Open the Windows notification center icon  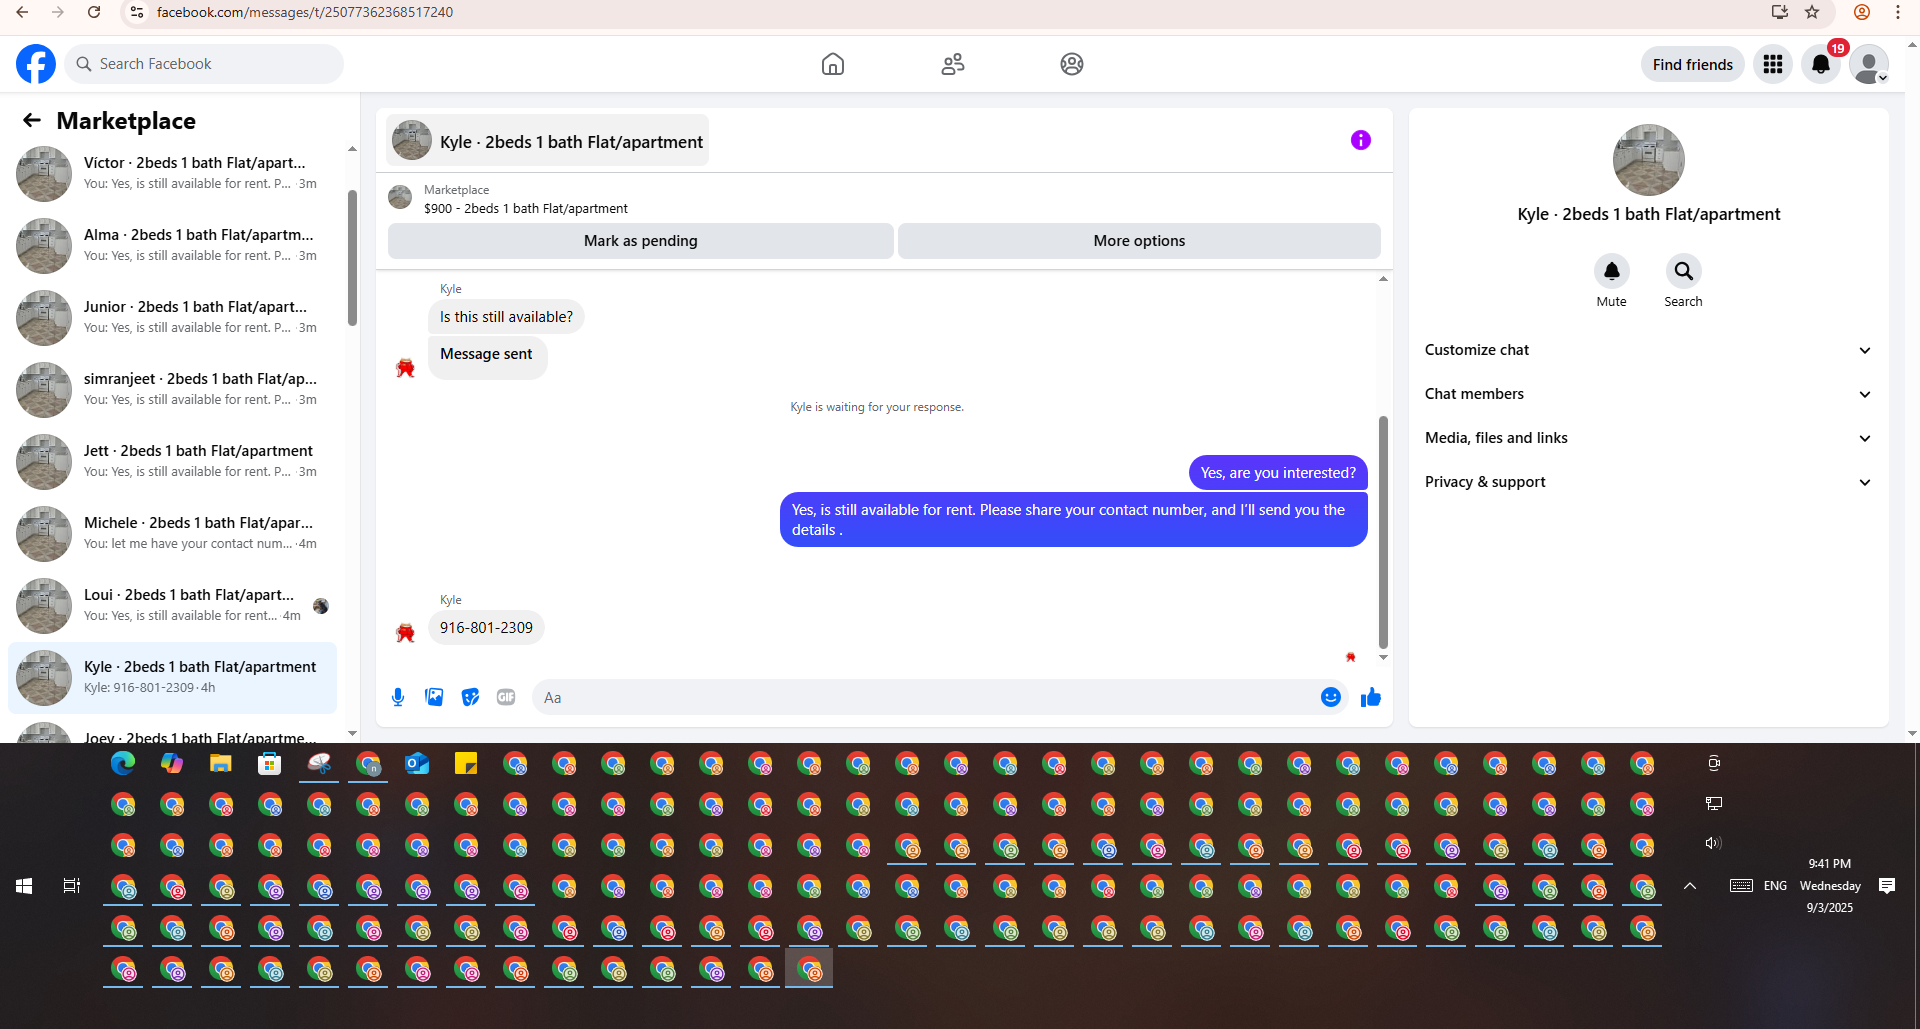click(x=1887, y=886)
